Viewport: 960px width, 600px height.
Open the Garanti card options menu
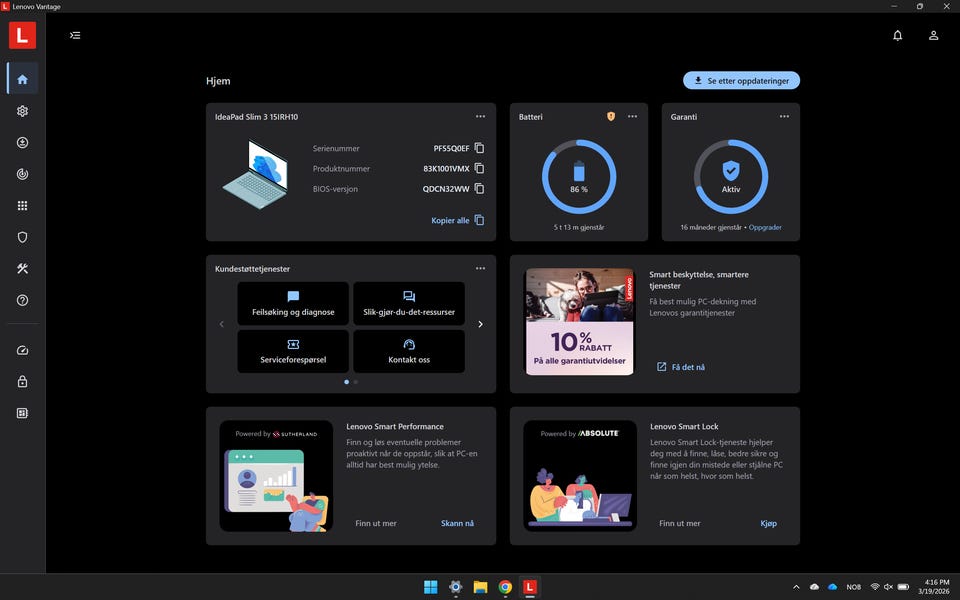point(784,116)
